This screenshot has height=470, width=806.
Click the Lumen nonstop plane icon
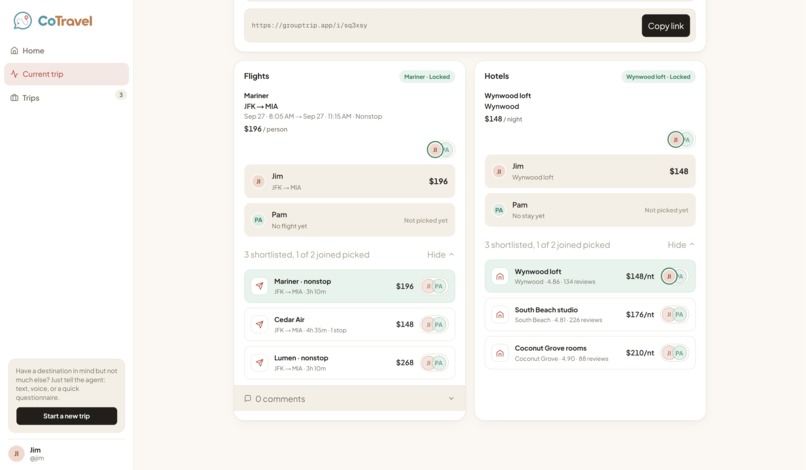tap(260, 363)
